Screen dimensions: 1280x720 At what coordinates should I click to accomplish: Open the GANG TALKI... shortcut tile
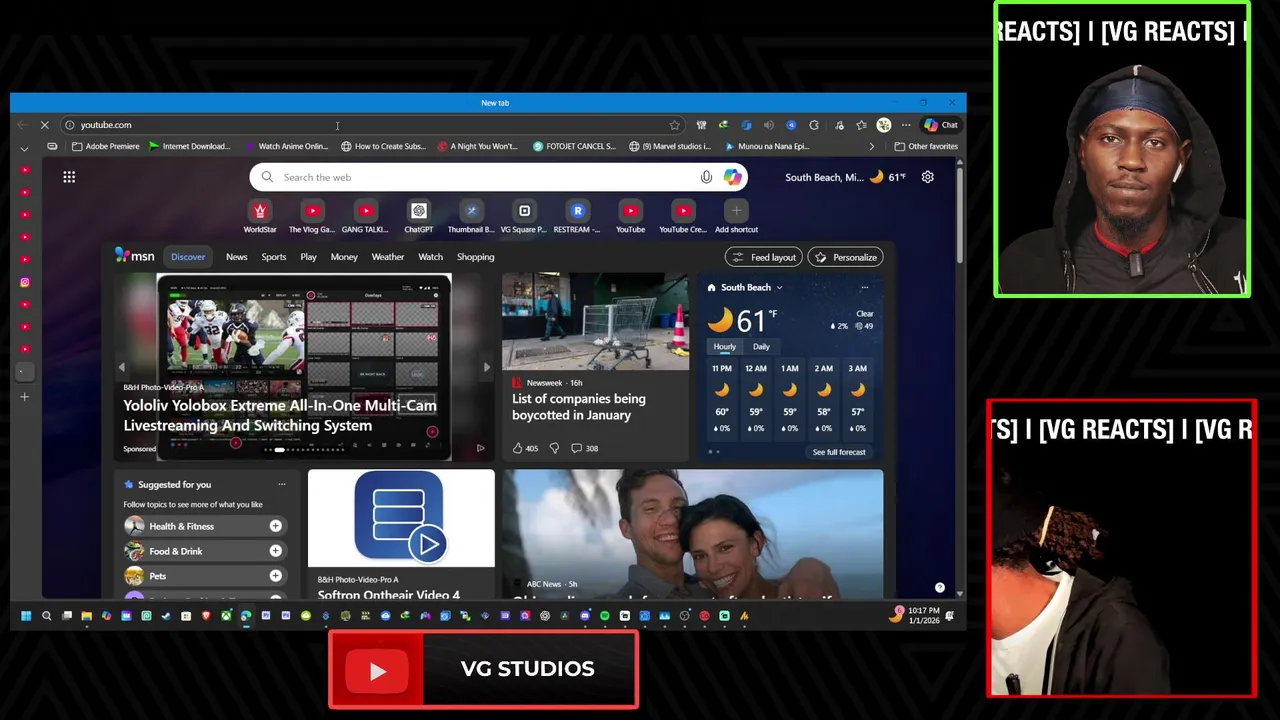[x=365, y=216]
